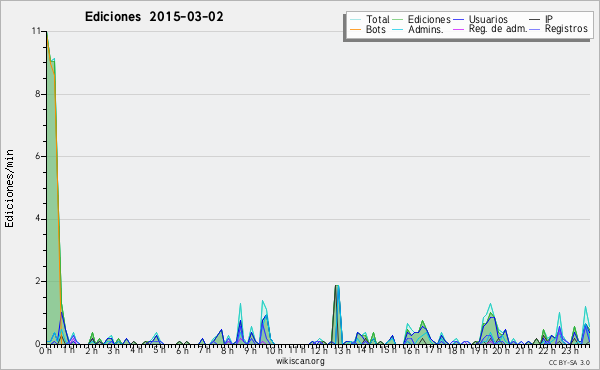The image size is (600, 370).
Task: Click the light cyan Total legend line
Action: coord(355,20)
